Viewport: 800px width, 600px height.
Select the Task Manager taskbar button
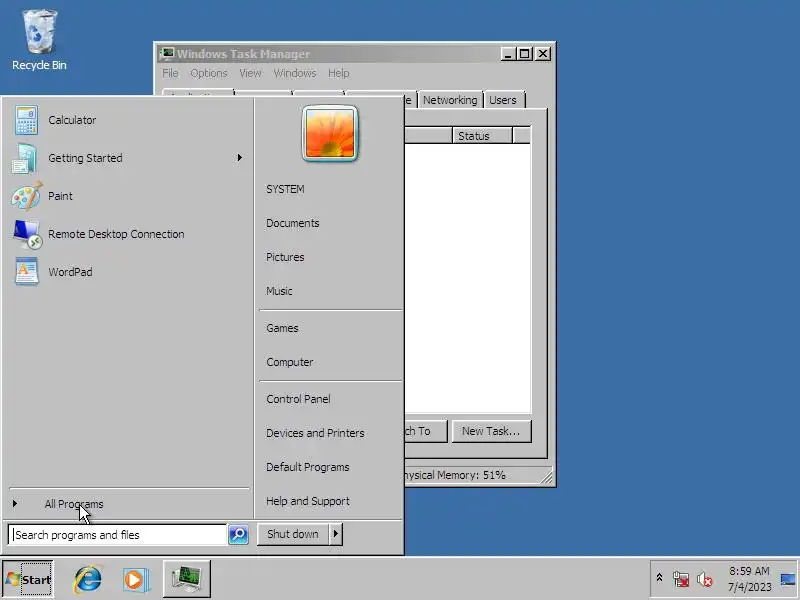pyautogui.click(x=187, y=579)
